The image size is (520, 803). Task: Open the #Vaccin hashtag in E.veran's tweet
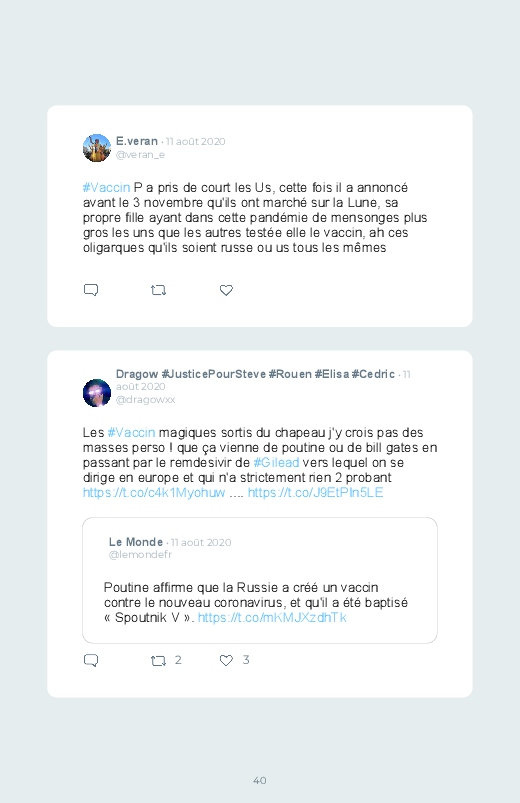pyautogui.click(x=107, y=187)
